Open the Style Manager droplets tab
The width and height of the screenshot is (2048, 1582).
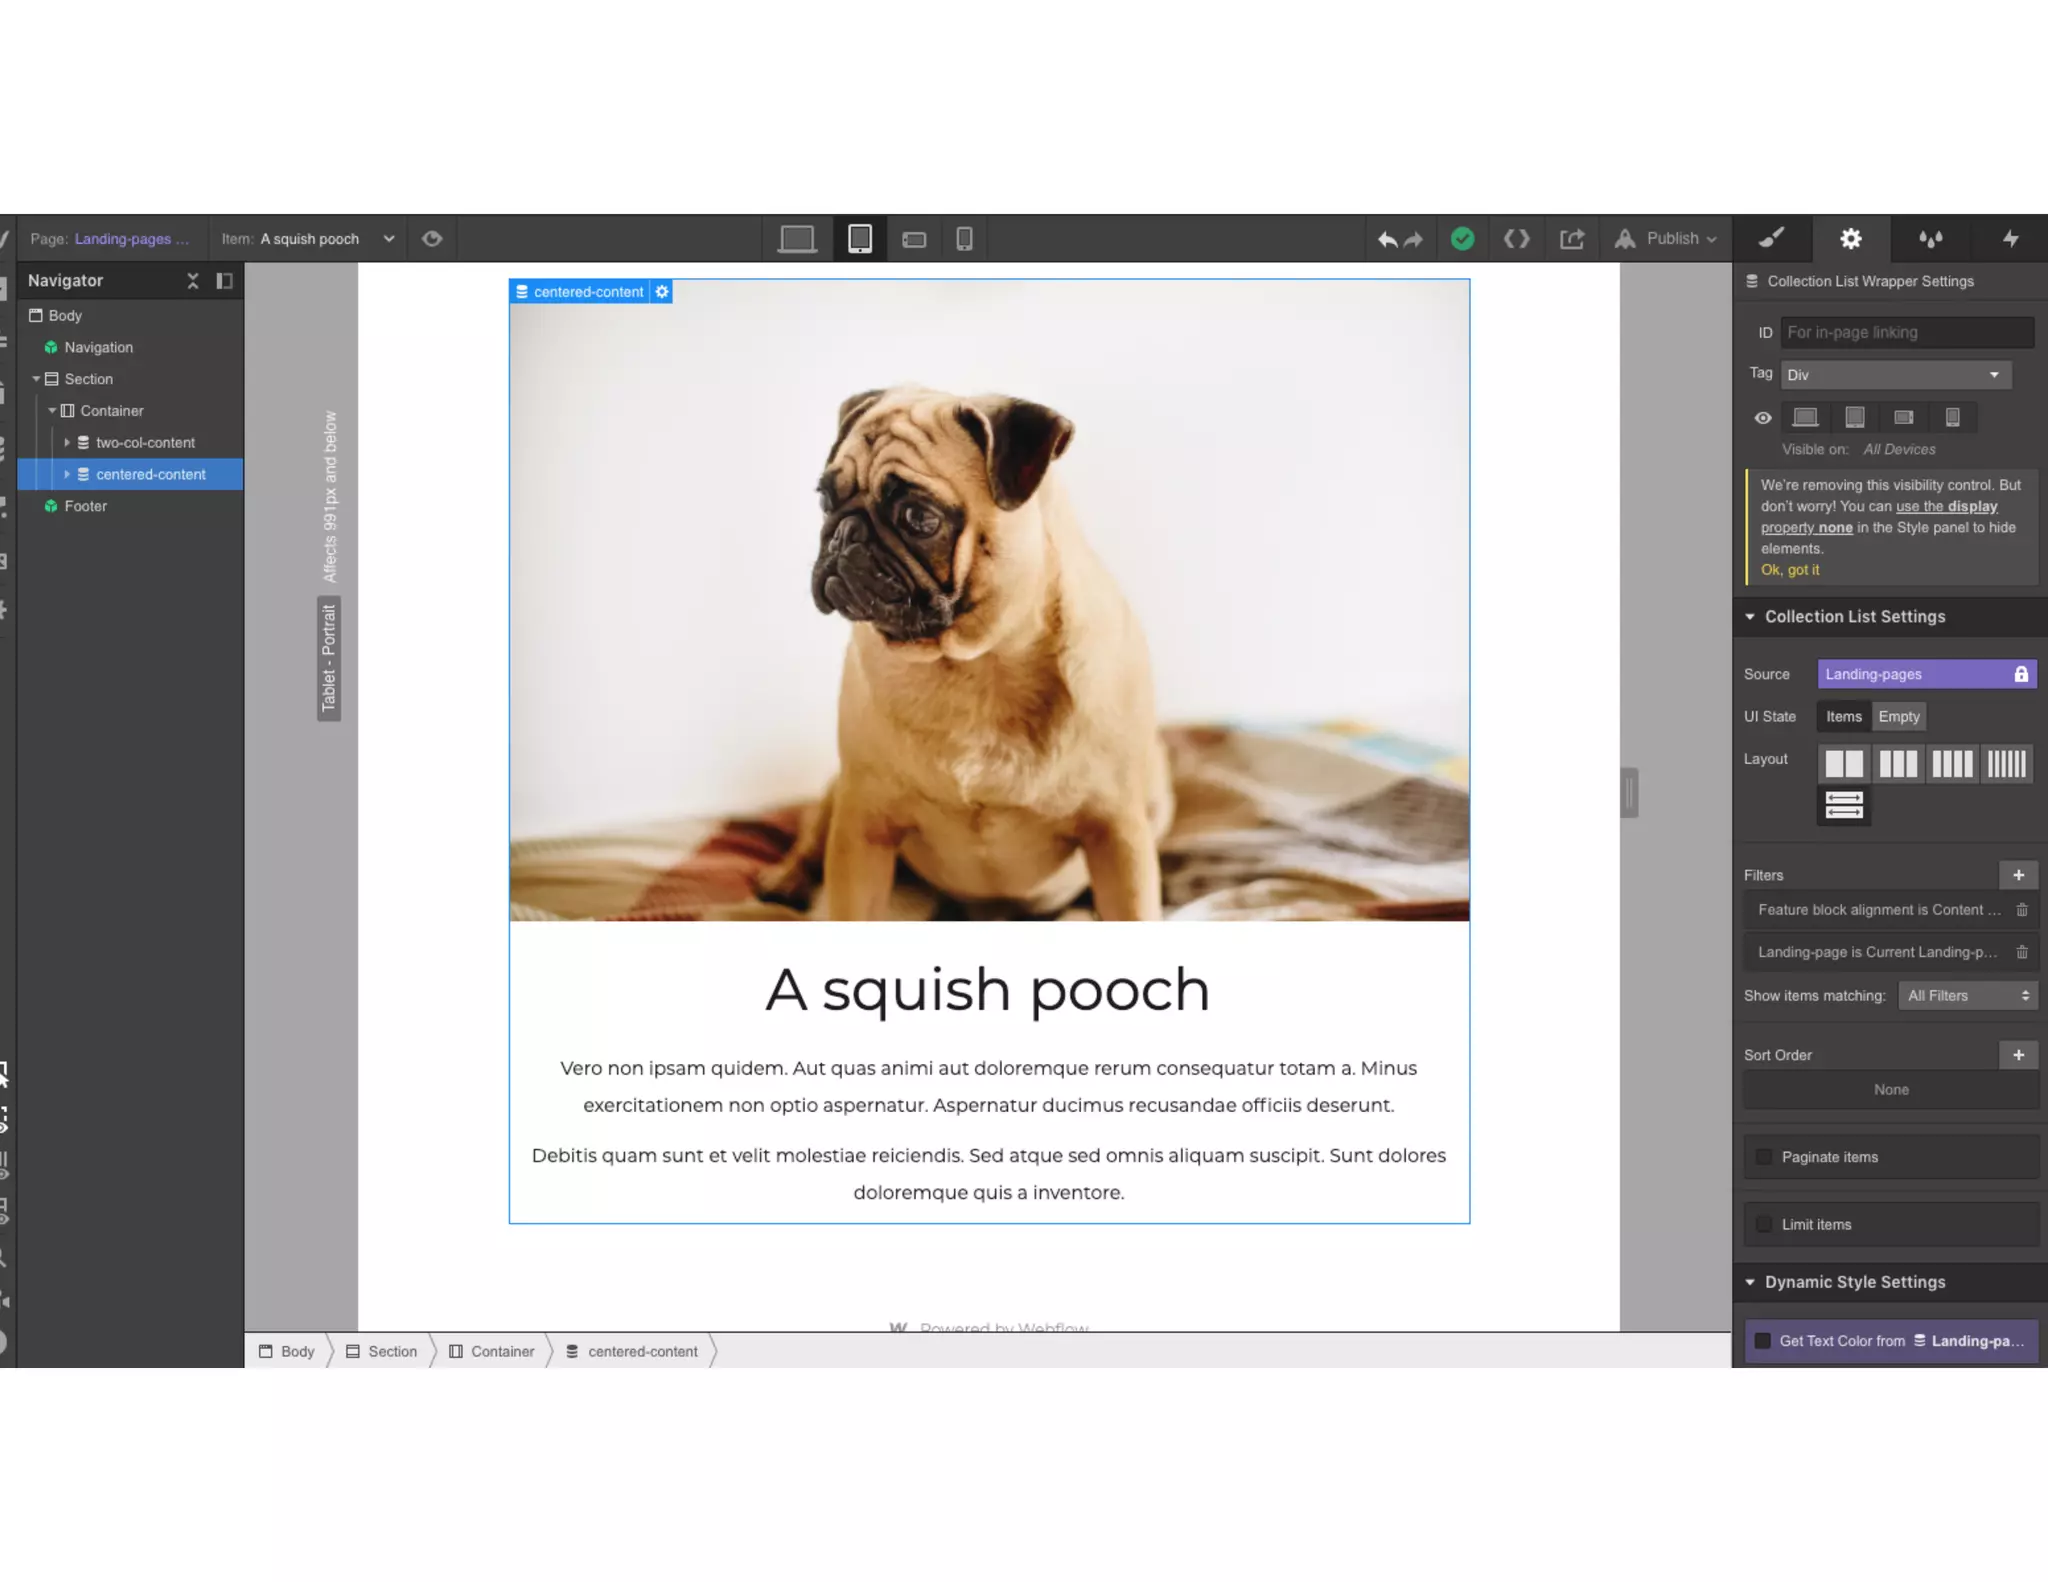(x=1930, y=238)
